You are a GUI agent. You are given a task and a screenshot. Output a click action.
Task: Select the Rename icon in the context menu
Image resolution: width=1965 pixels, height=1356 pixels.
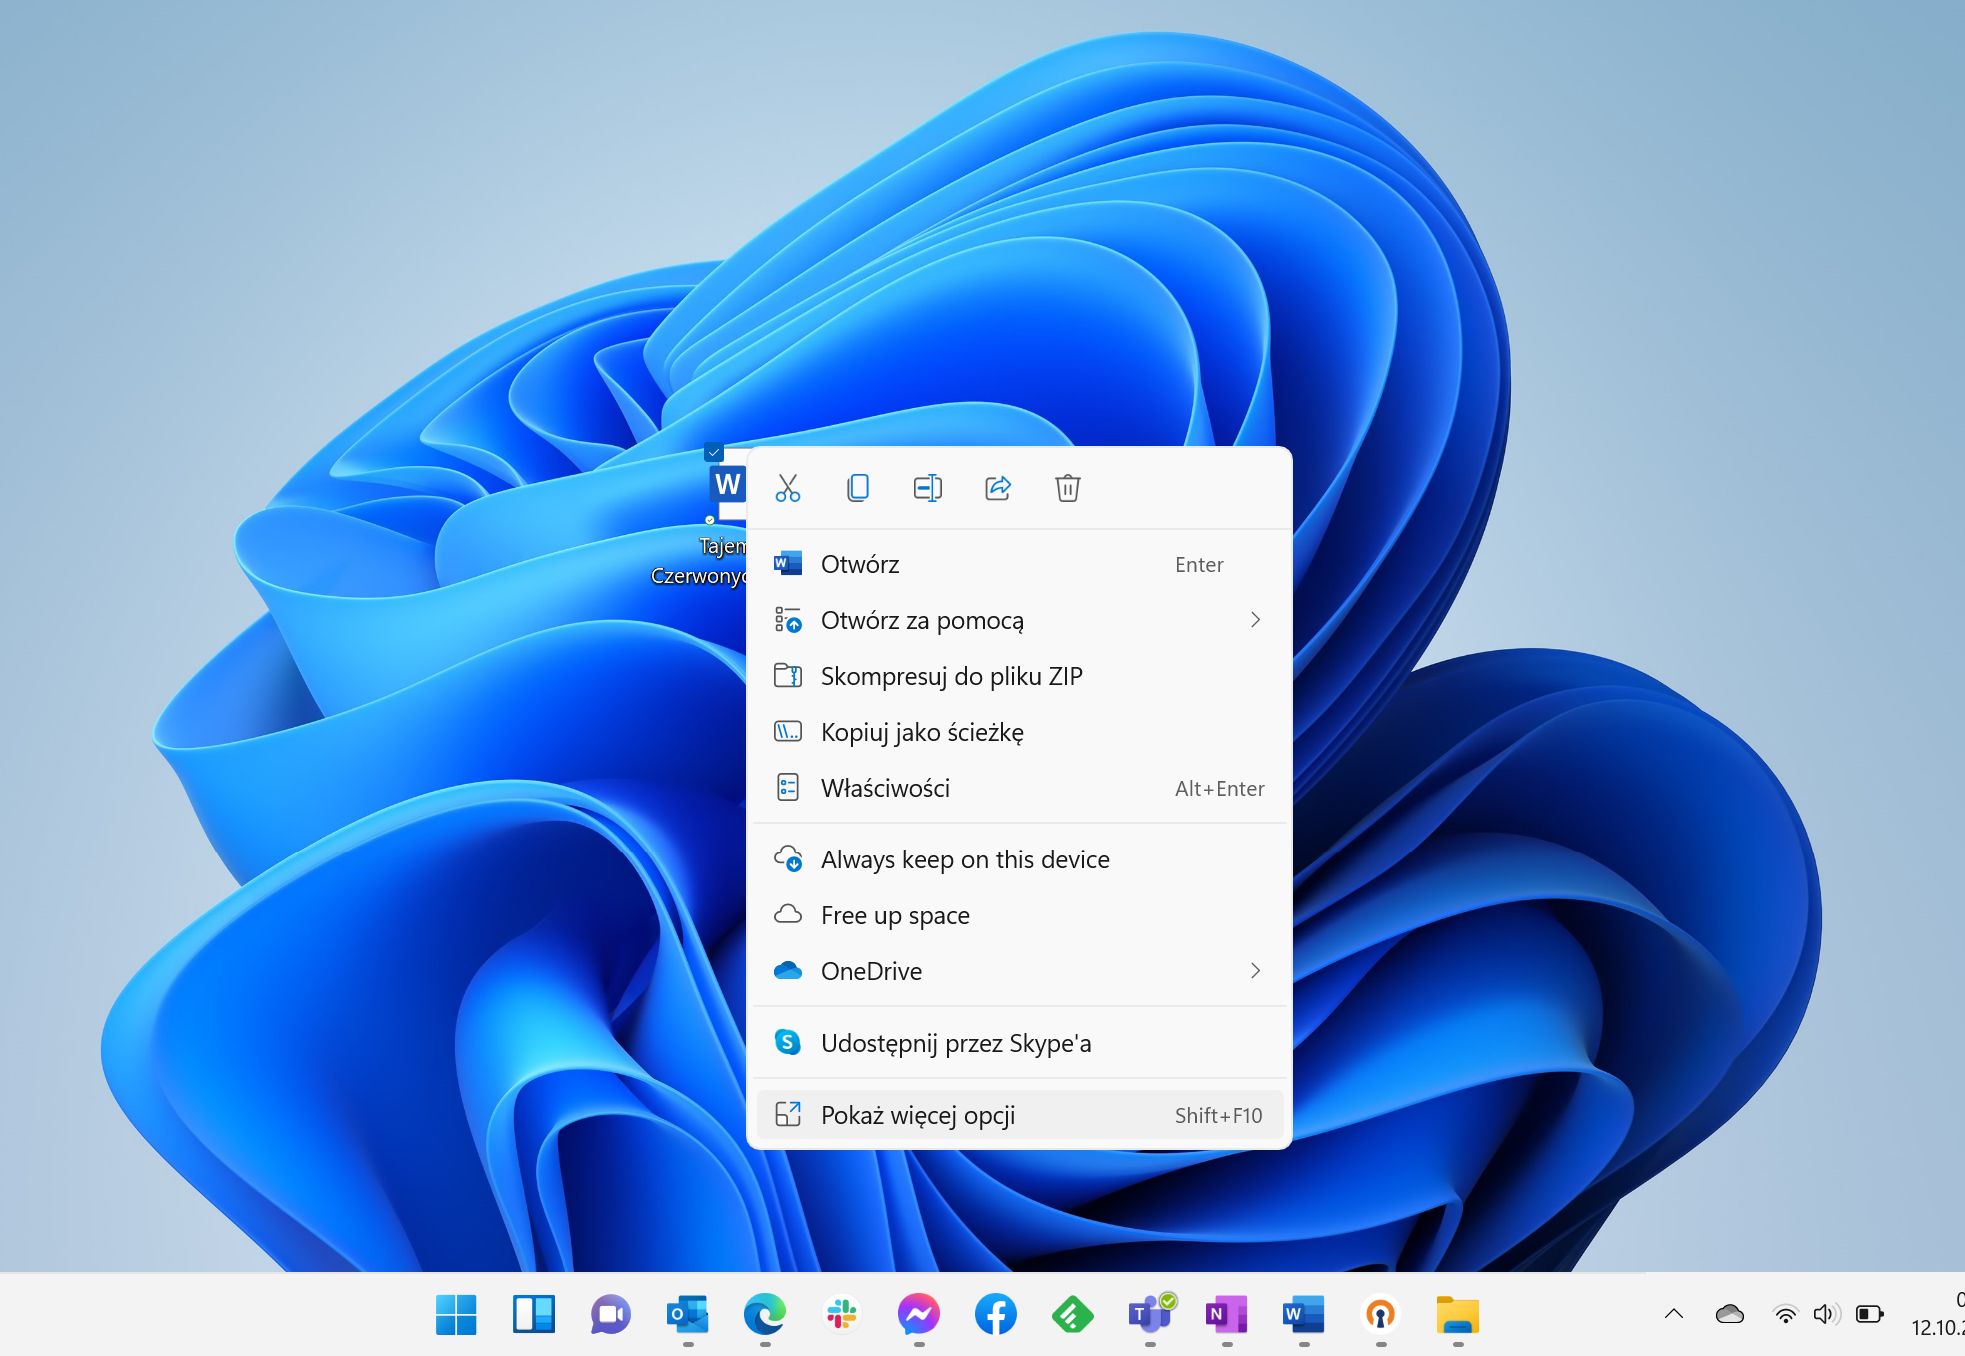[927, 489]
